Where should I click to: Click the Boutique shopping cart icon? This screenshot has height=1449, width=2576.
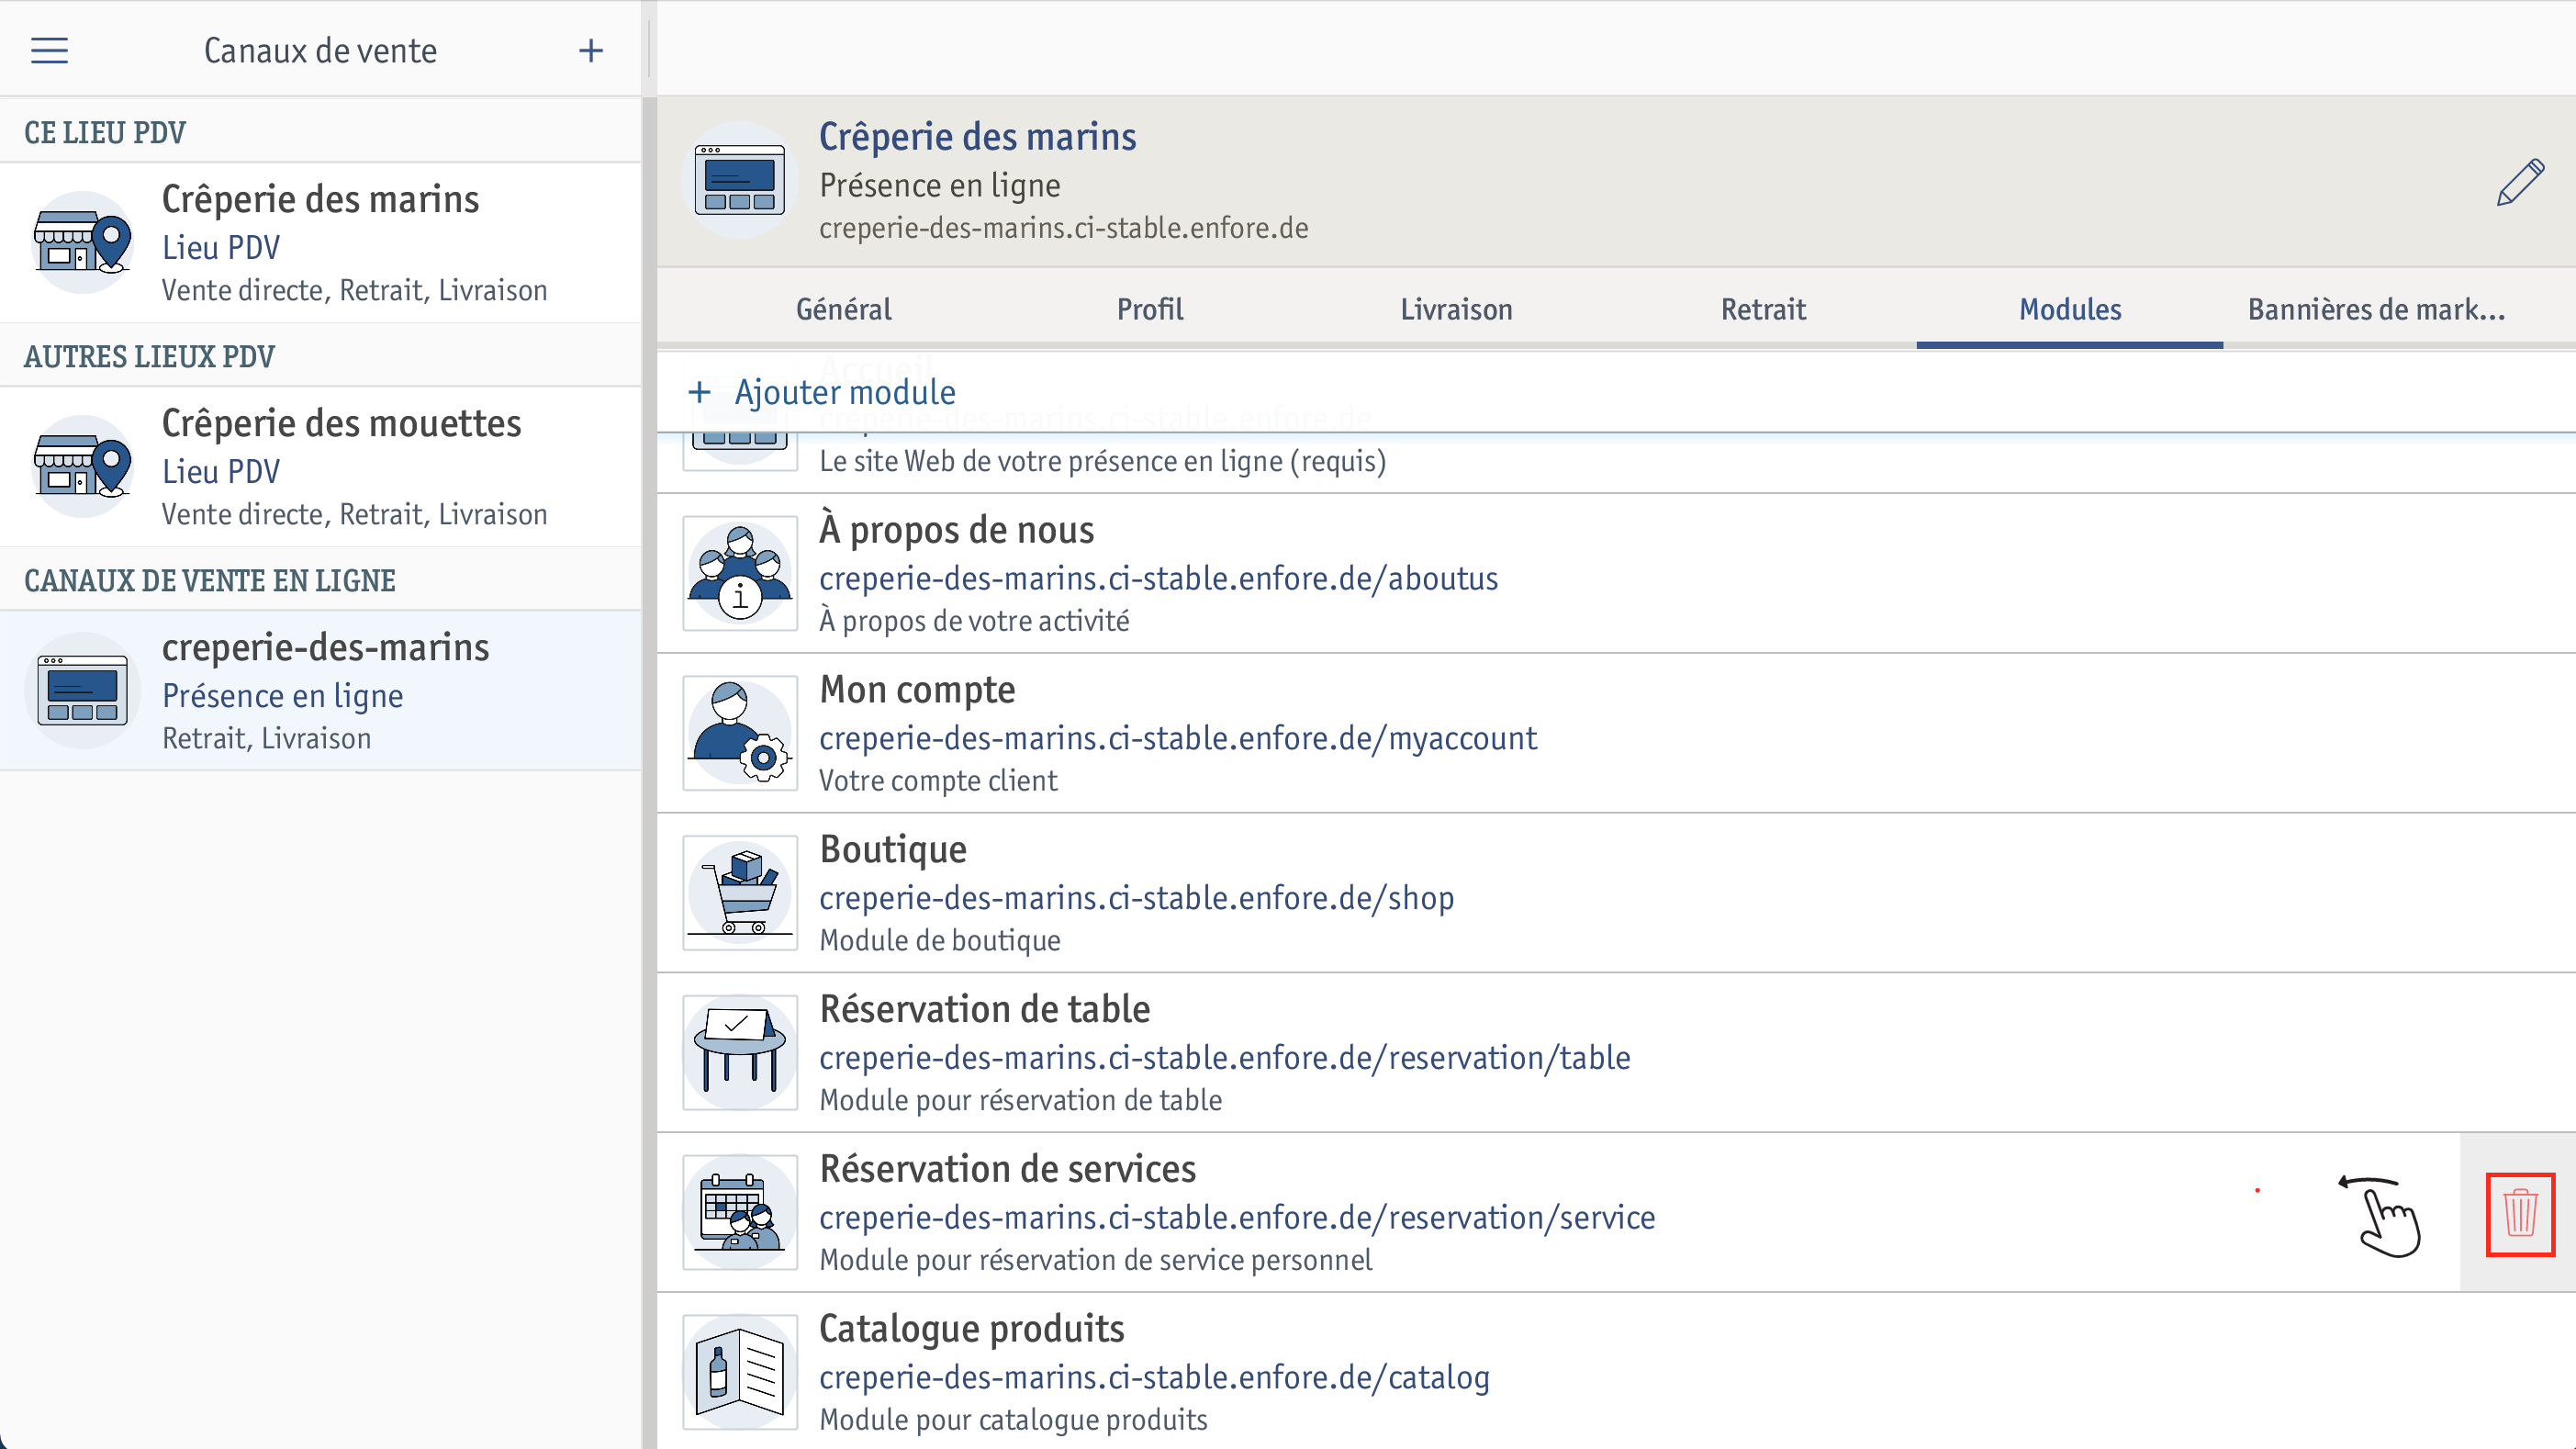pos(740,893)
